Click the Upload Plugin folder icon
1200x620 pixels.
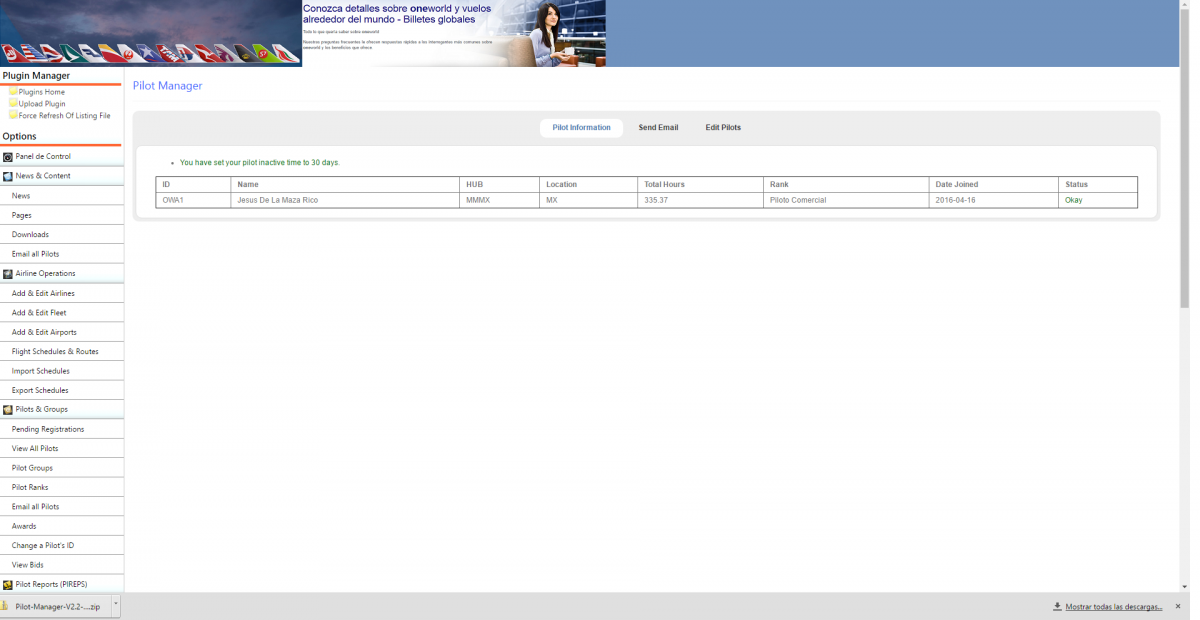pyautogui.click(x=14, y=103)
